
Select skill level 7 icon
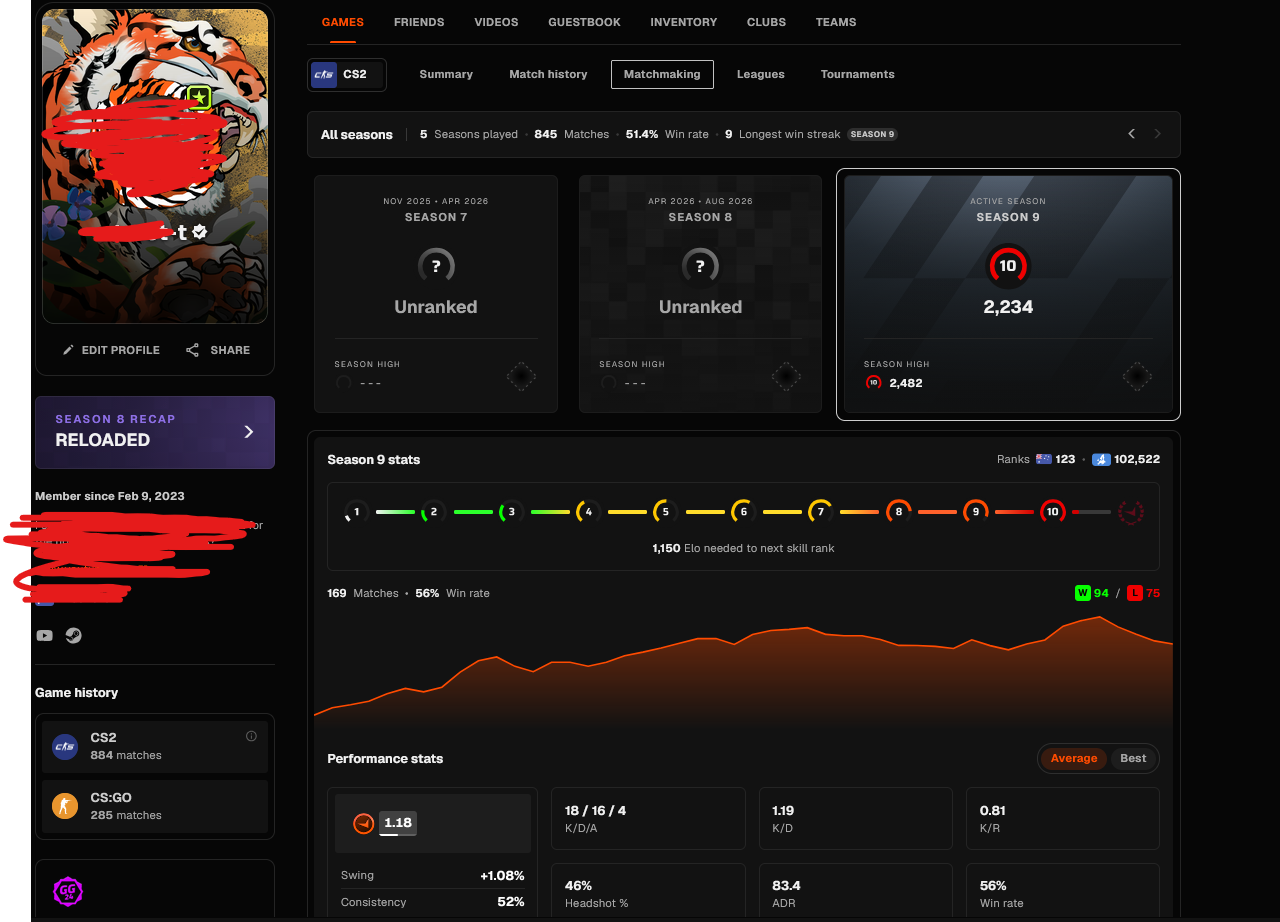pos(820,512)
